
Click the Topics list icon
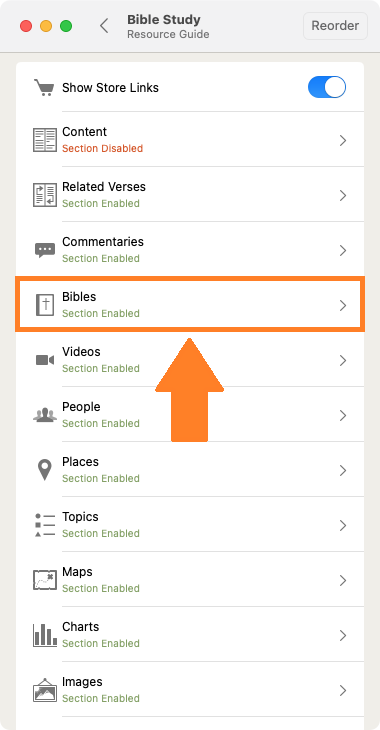45,525
